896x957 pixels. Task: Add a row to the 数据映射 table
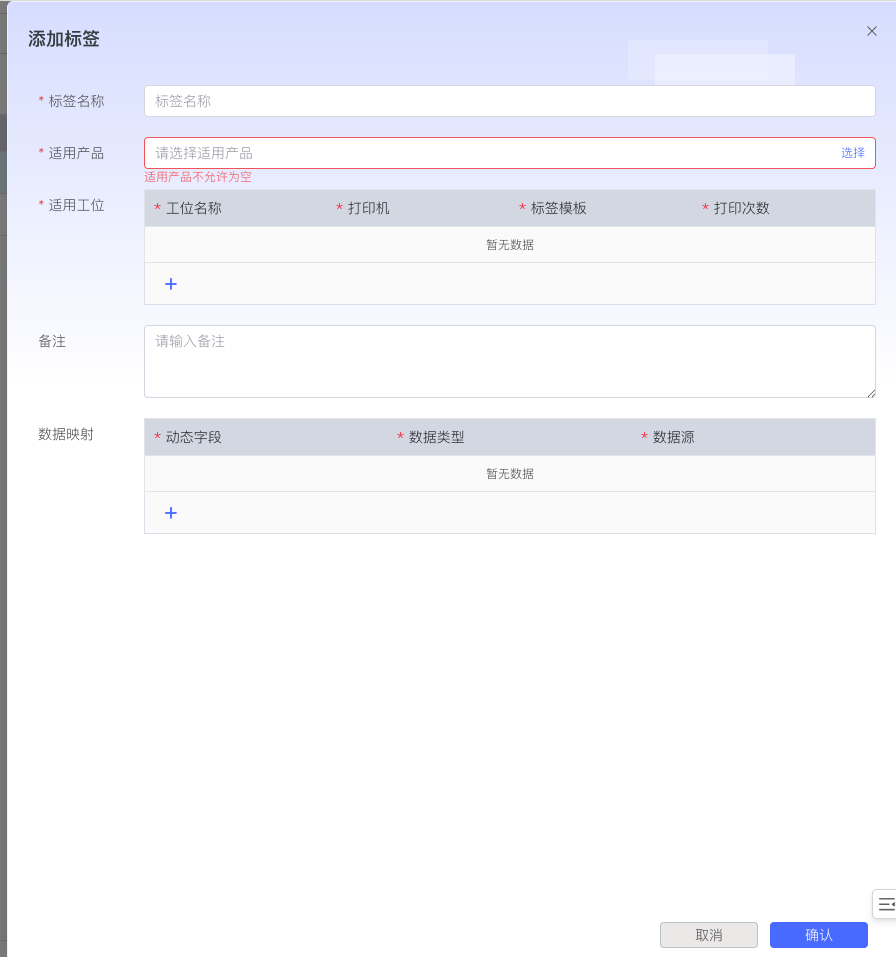click(x=171, y=513)
